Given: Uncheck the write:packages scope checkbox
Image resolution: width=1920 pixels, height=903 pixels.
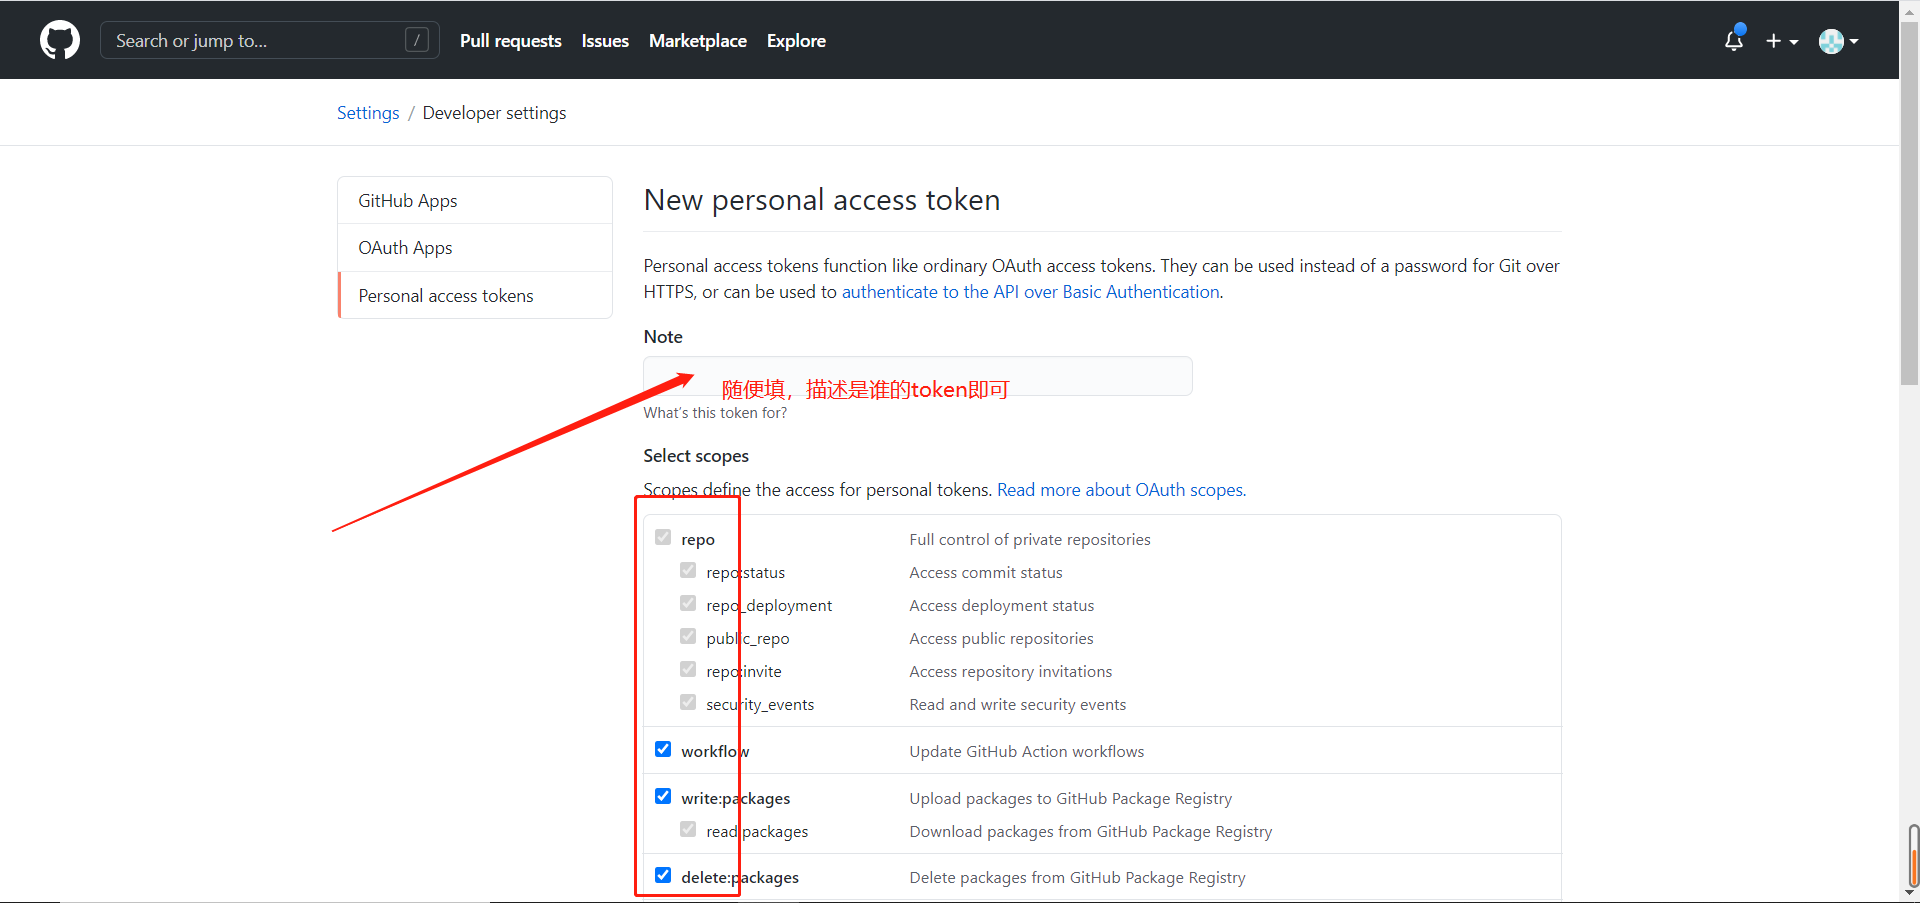Looking at the screenshot, I should click(x=663, y=797).
